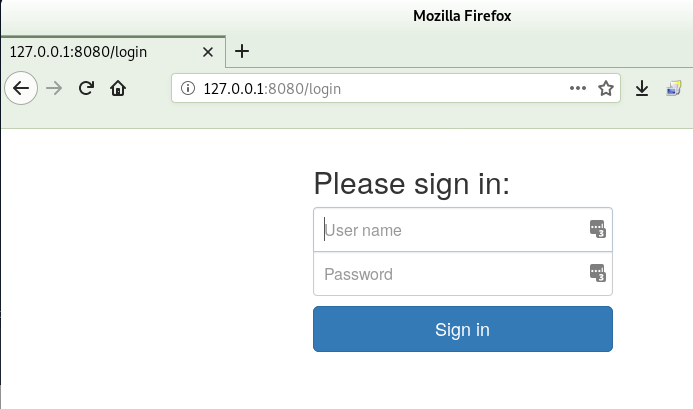This screenshot has width=693, height=409.
Task: Reload the current login page
Action: tap(86, 88)
